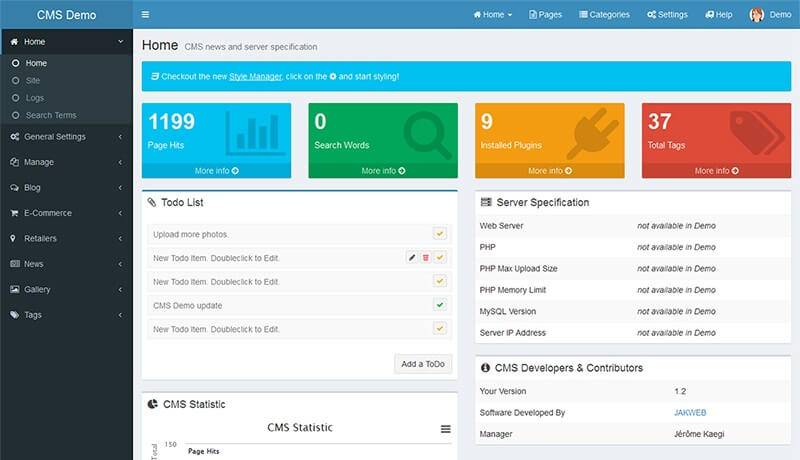Open Categories in the top navbar
The image size is (800, 460).
tap(605, 15)
